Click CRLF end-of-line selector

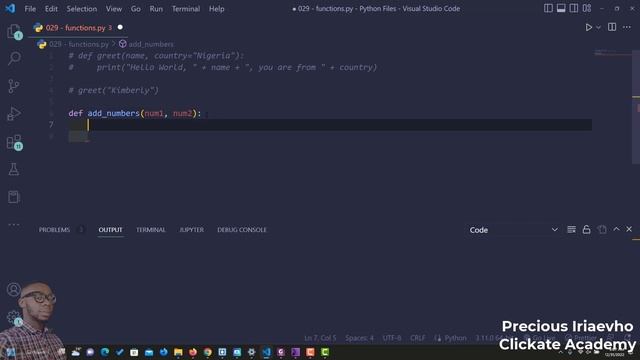[x=418, y=338]
